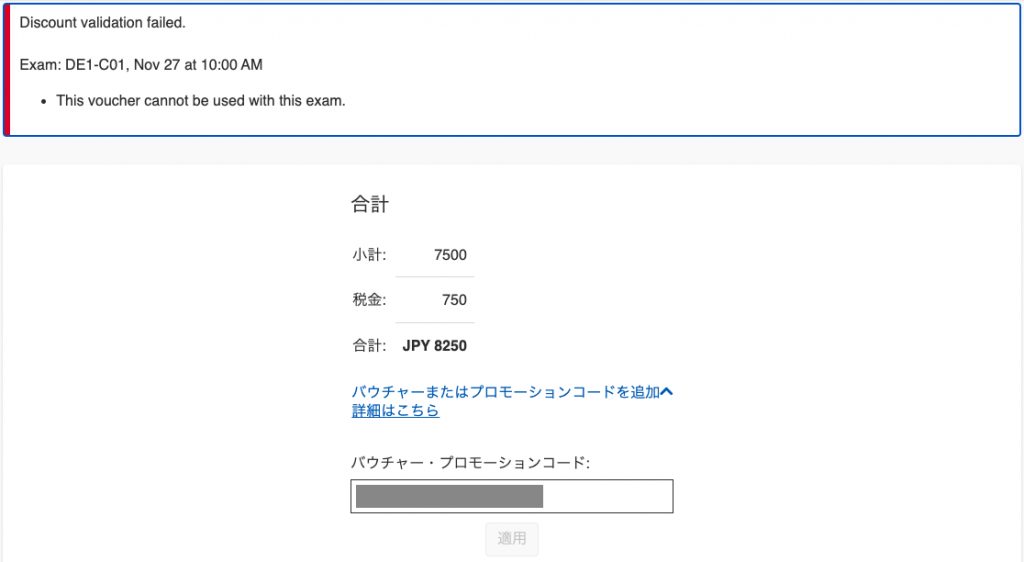The height and width of the screenshot is (562, 1024).
Task: Open the 詳細はこちら link
Action: click(395, 411)
